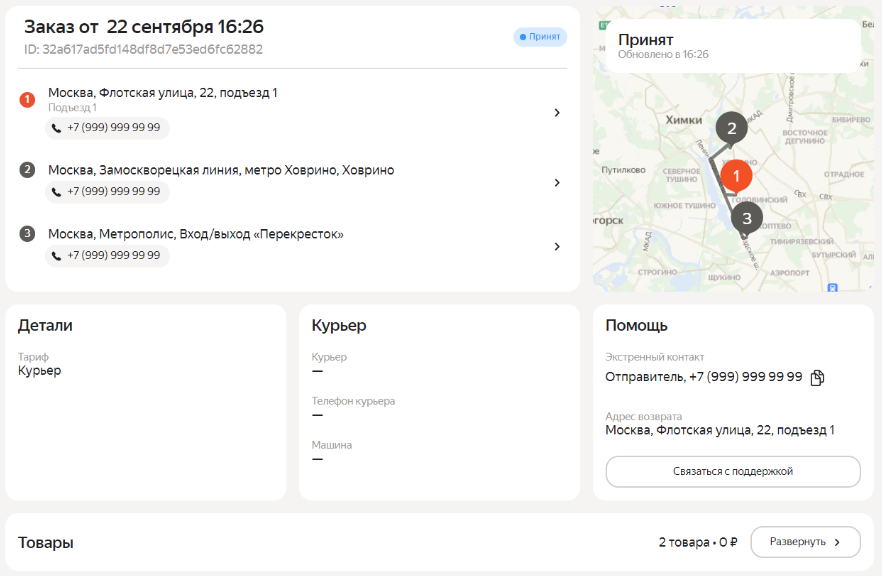Screen dimensions: 882x576
Task: Select map marker 2 near Химки
Action: click(731, 128)
